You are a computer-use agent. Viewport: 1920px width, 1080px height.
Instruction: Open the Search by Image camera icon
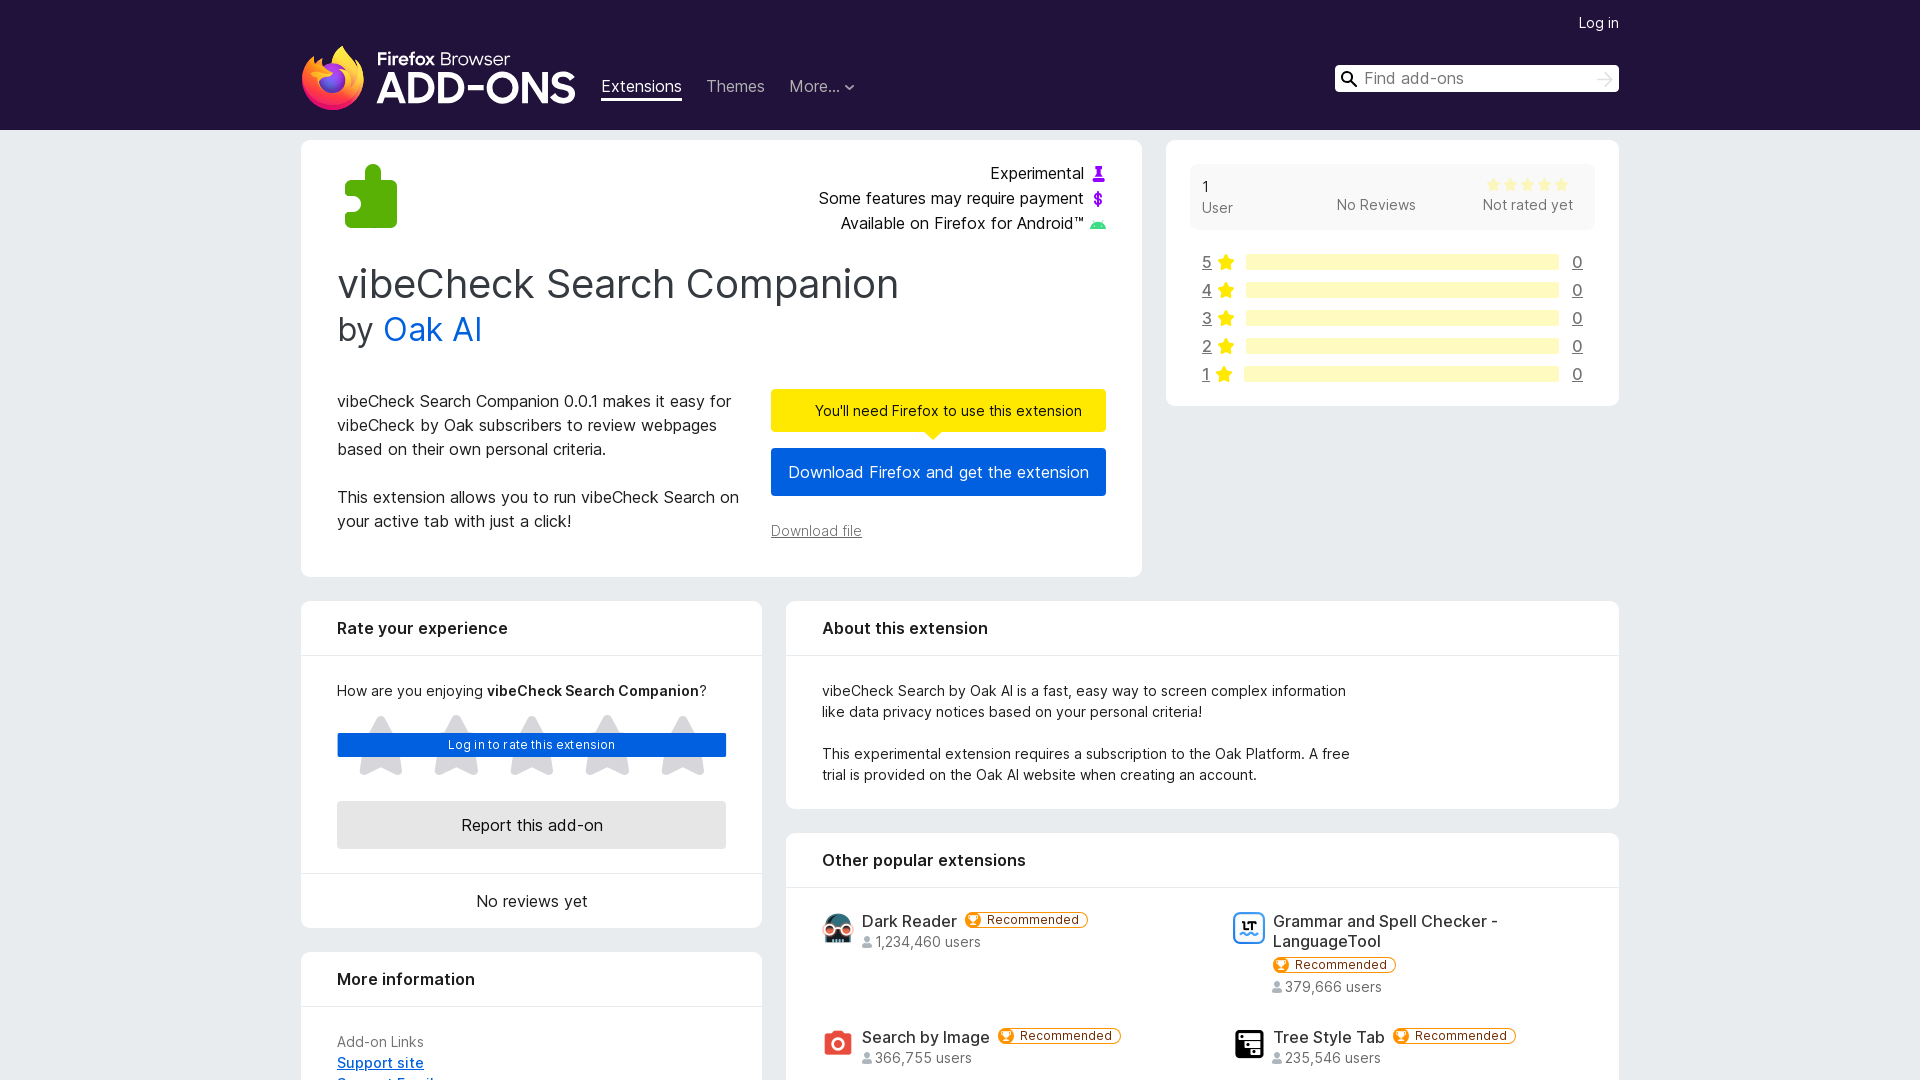point(838,1044)
